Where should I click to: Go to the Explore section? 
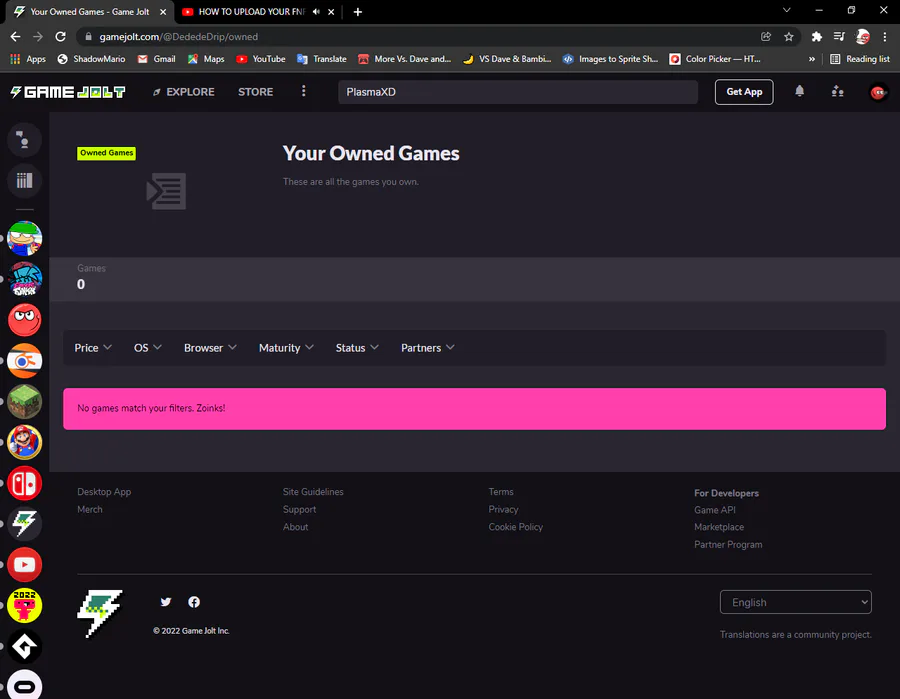pyautogui.click(x=184, y=92)
